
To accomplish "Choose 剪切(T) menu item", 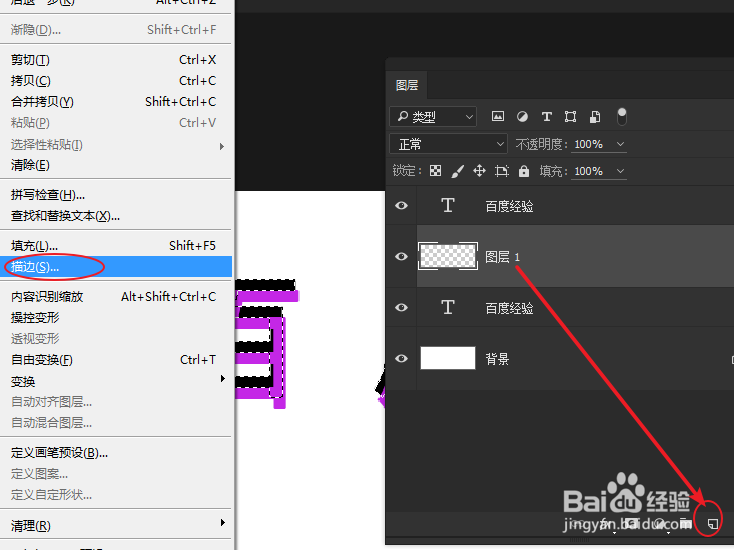I will tap(116, 60).
